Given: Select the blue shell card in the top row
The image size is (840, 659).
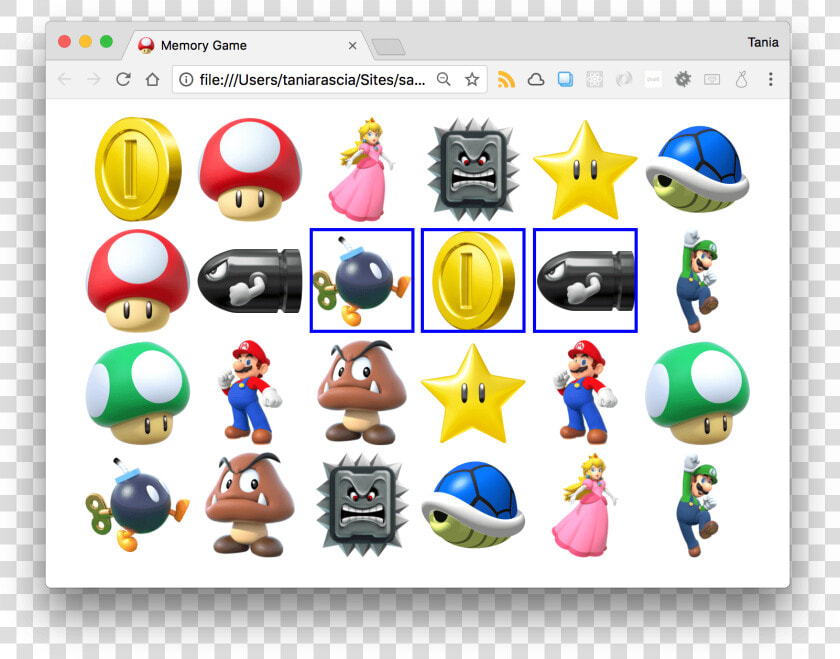Looking at the screenshot, I should [697, 169].
